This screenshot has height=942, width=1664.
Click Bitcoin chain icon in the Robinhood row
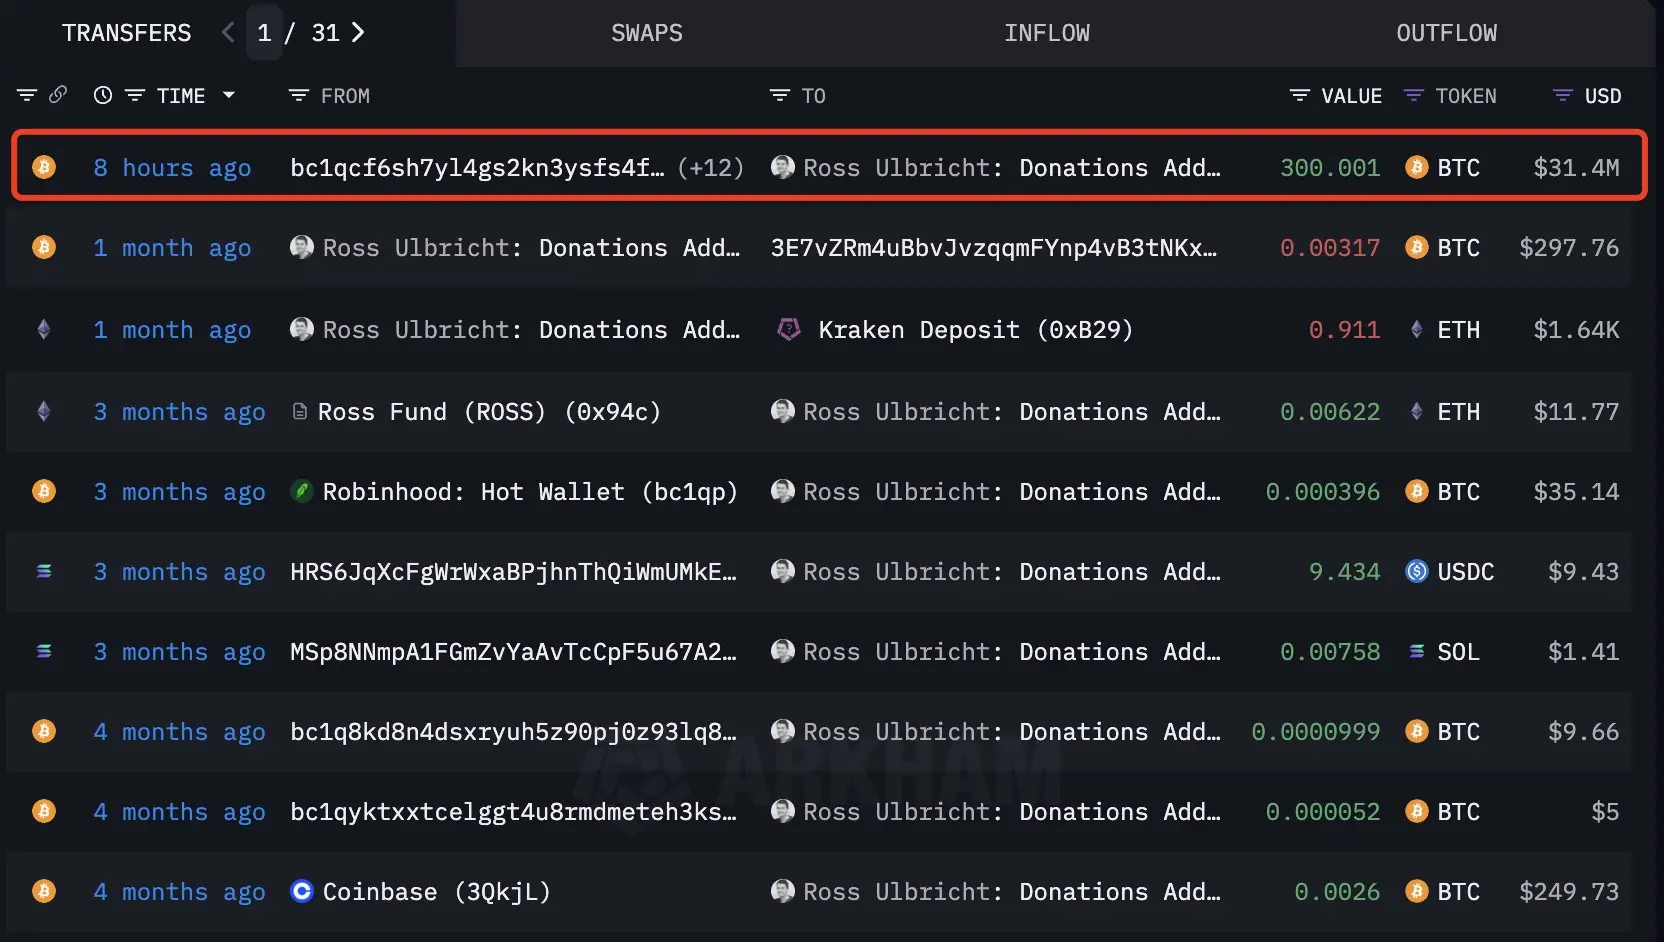pos(44,491)
